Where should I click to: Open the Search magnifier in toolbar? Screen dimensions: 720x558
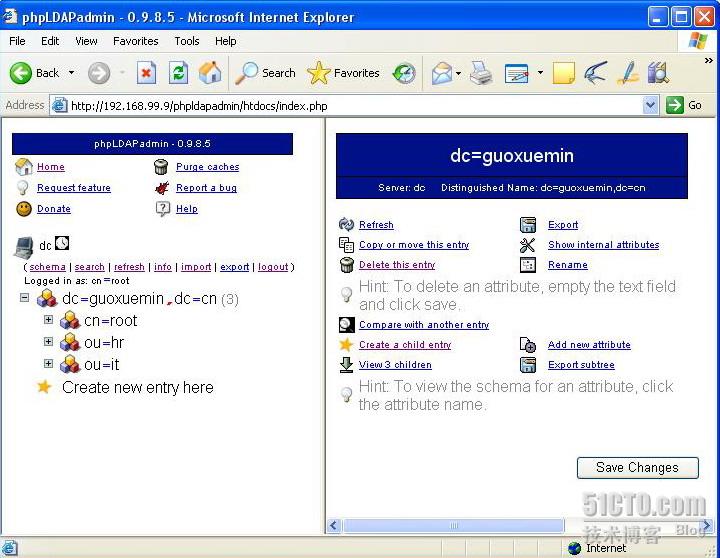point(247,73)
